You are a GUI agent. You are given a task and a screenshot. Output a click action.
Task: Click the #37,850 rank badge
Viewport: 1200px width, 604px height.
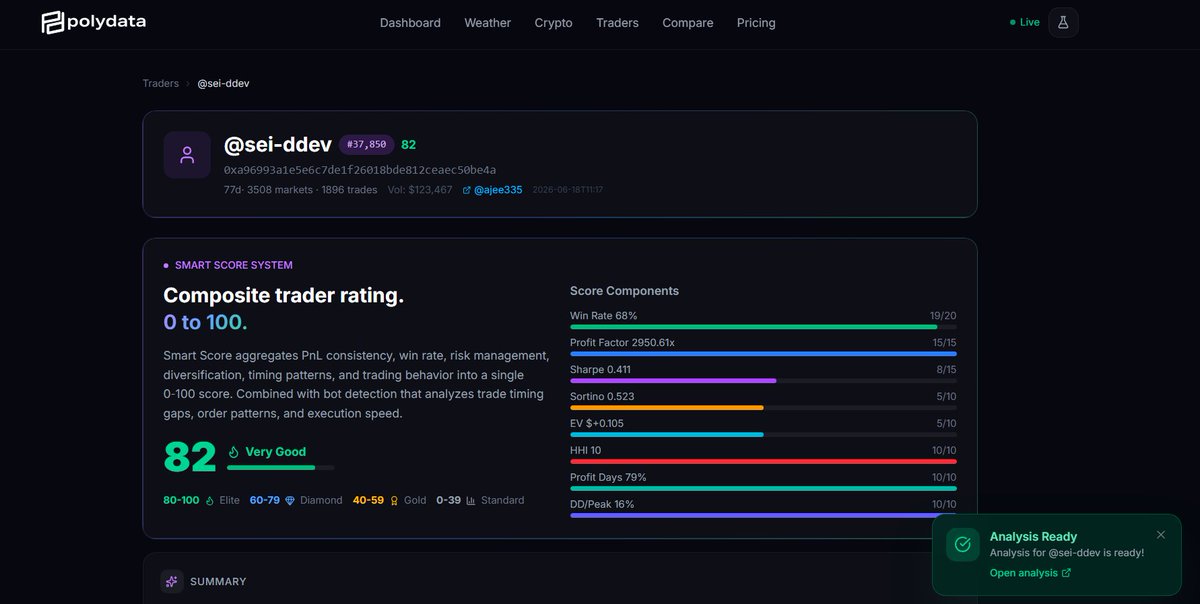[366, 145]
